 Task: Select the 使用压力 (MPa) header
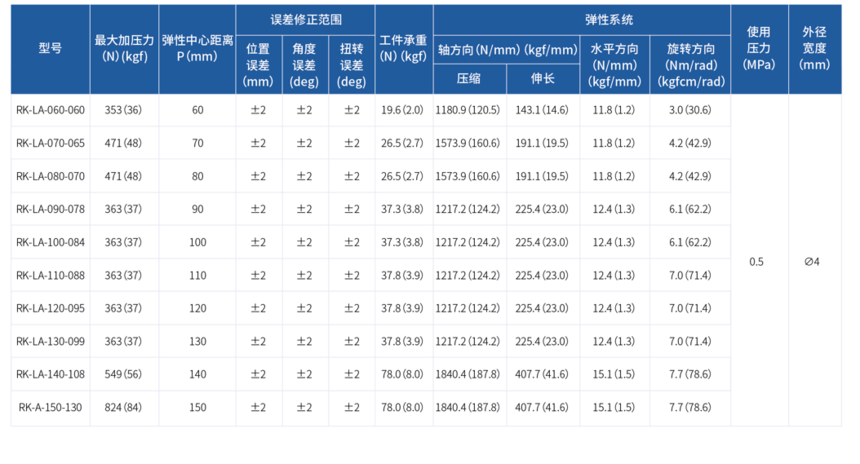coord(759,48)
